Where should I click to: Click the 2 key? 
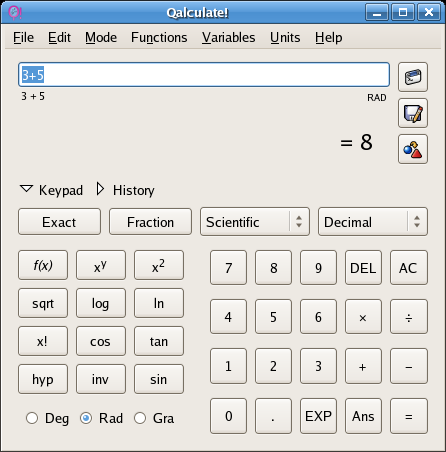click(x=273, y=366)
